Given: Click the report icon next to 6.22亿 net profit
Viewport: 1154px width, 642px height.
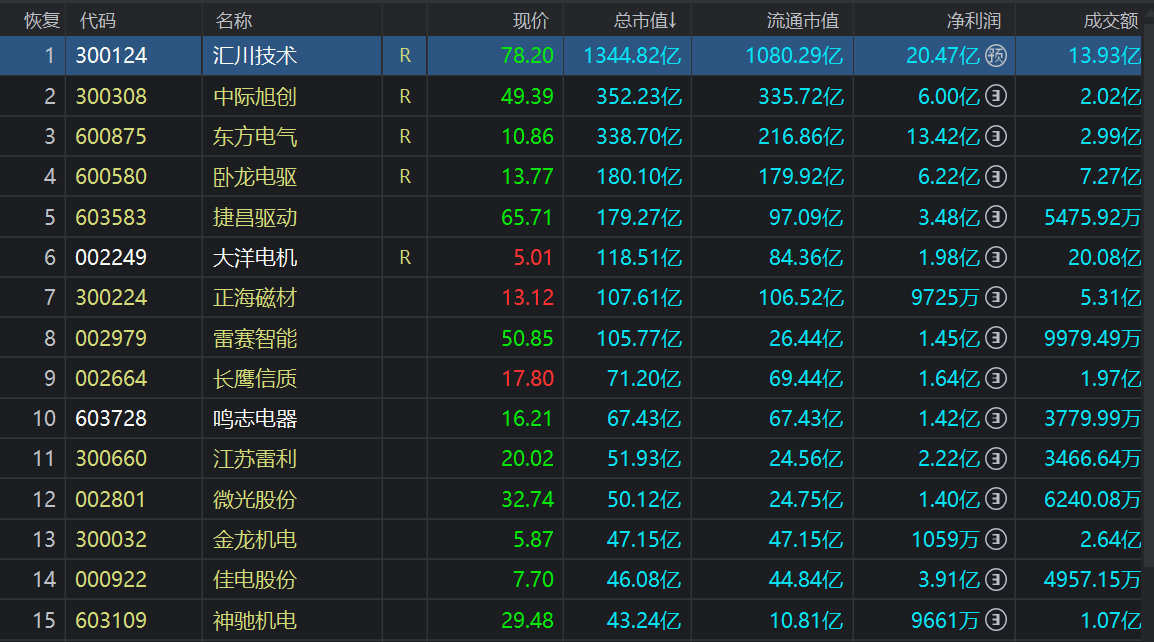Looking at the screenshot, I should coord(996,177).
